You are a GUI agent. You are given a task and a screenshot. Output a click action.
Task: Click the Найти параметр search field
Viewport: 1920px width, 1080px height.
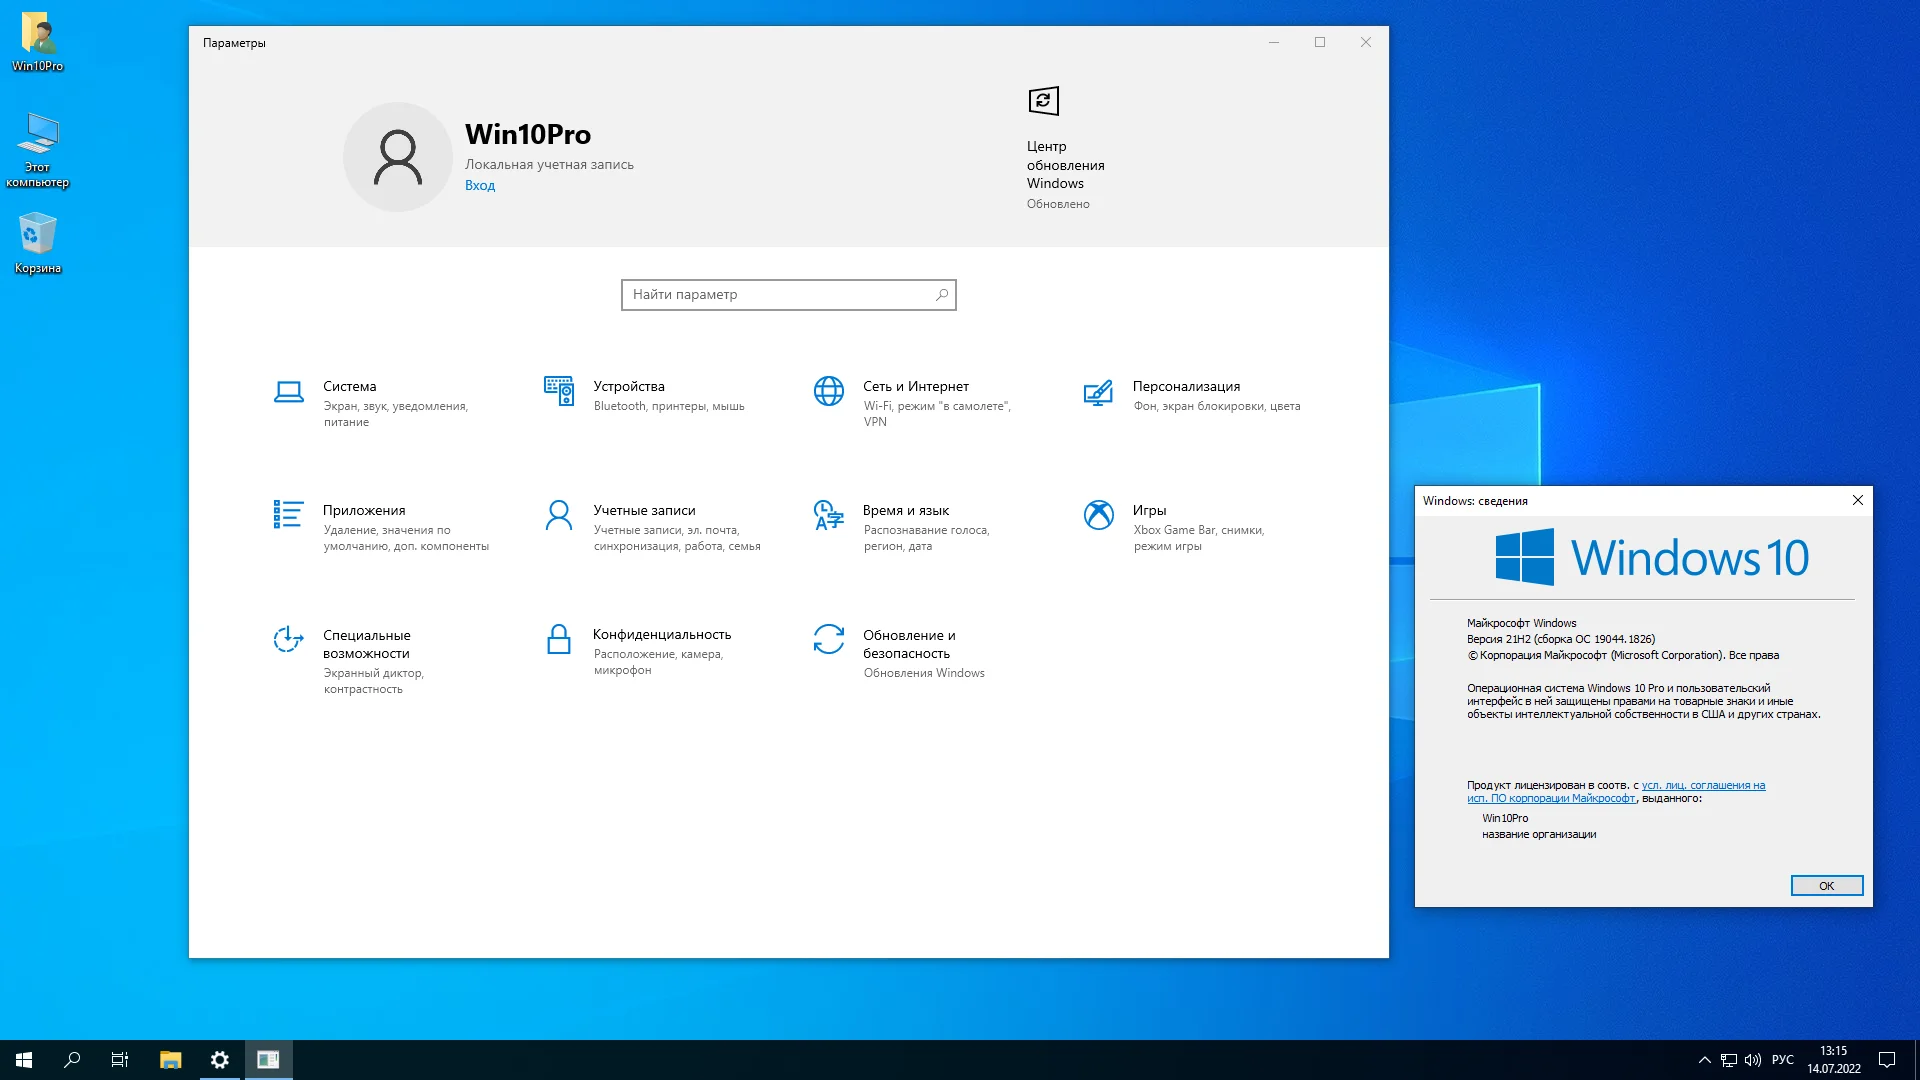[x=780, y=295]
